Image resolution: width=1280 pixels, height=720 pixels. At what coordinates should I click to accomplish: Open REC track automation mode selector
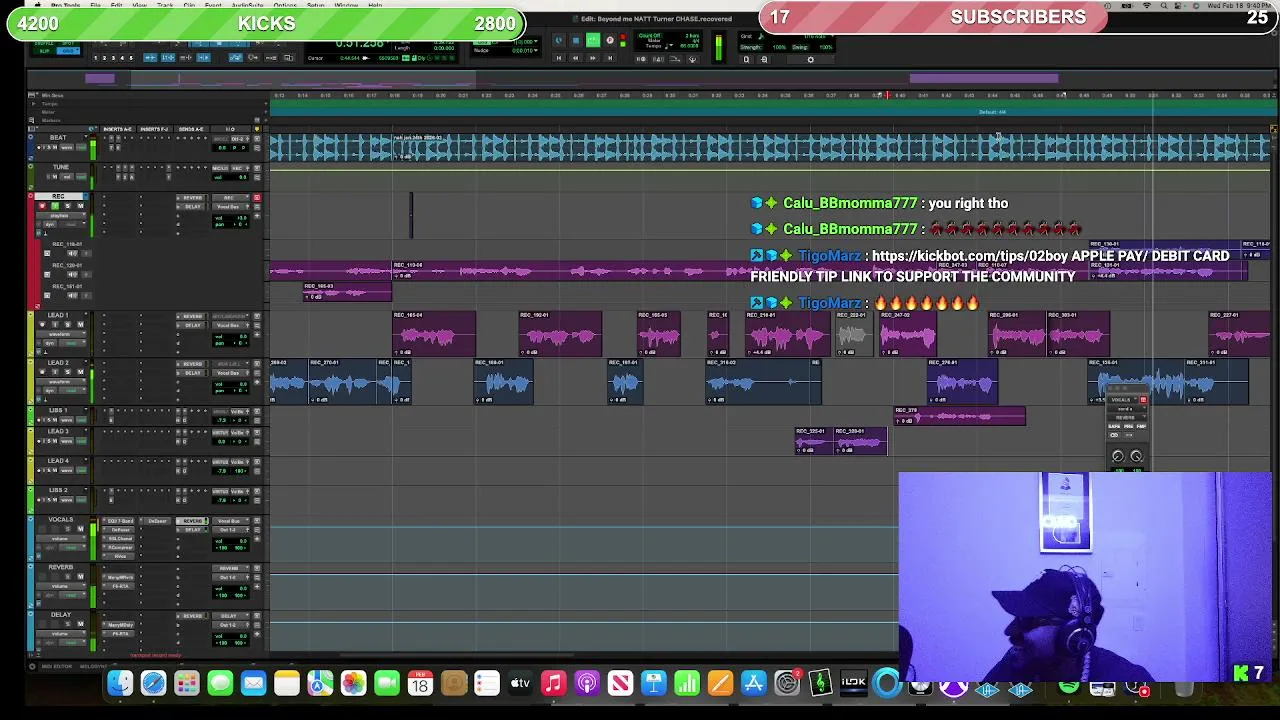(x=72, y=224)
